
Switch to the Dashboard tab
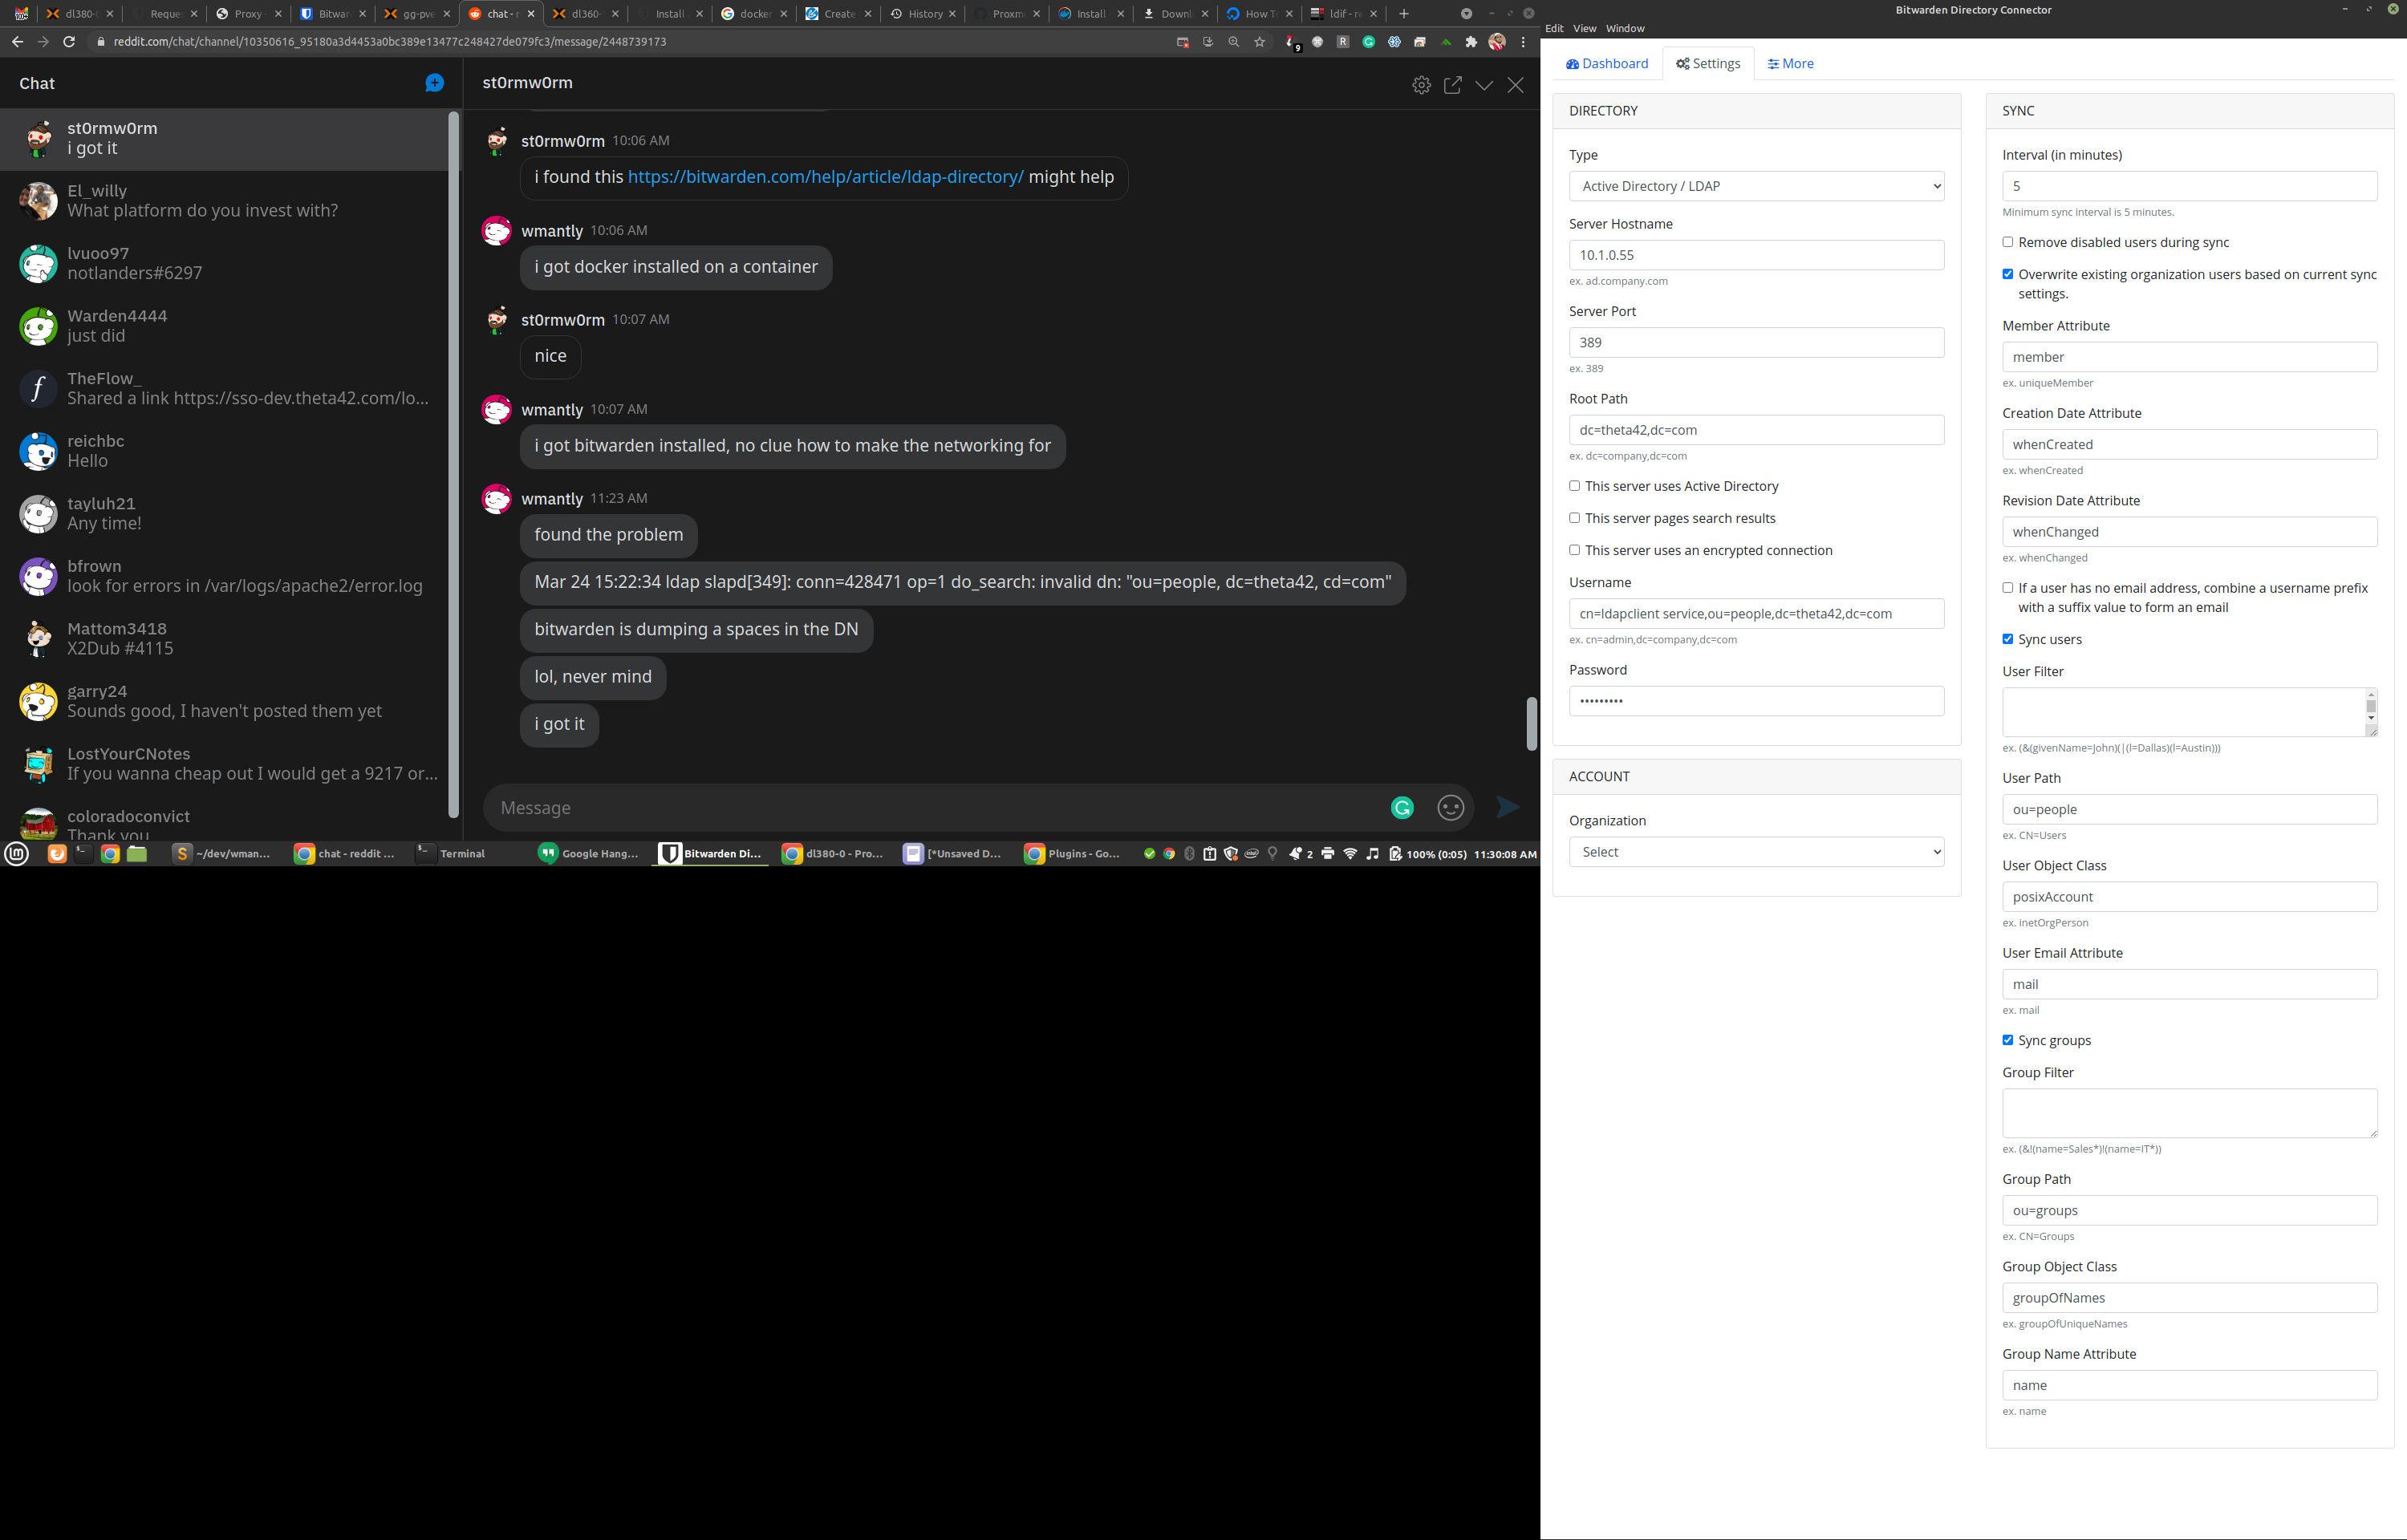(x=1607, y=63)
